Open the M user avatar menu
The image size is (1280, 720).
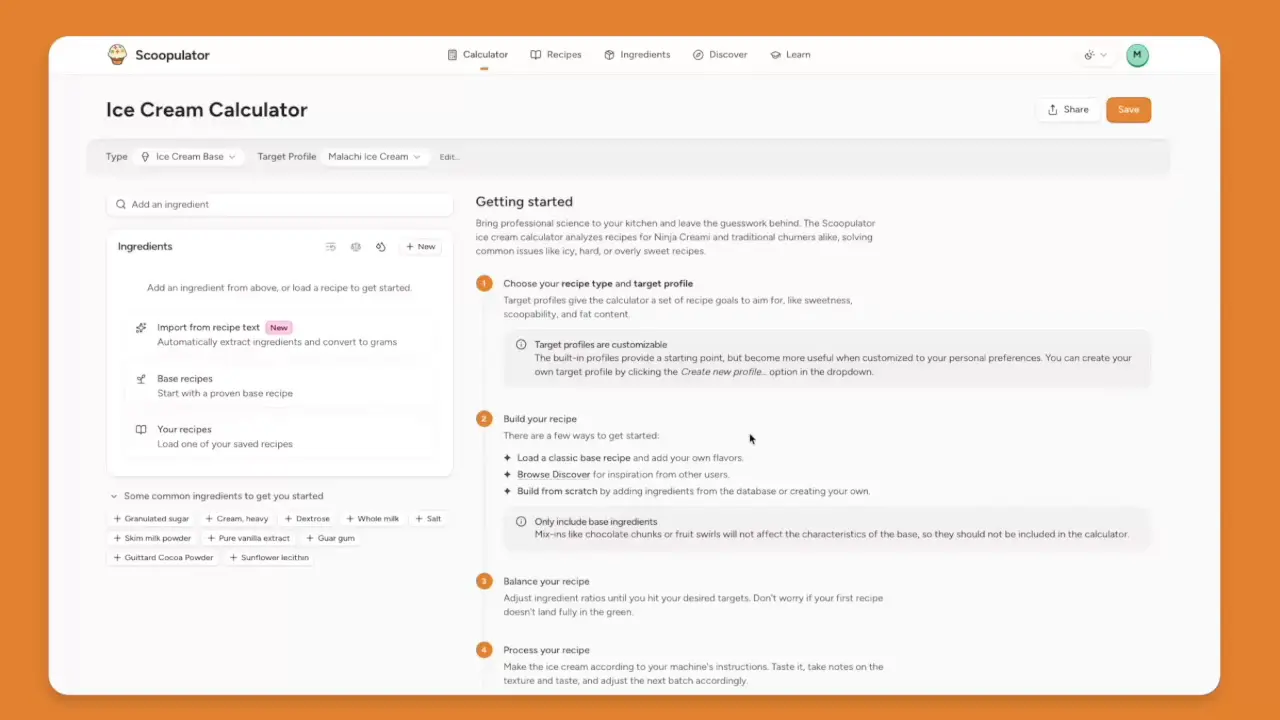pos(1137,55)
